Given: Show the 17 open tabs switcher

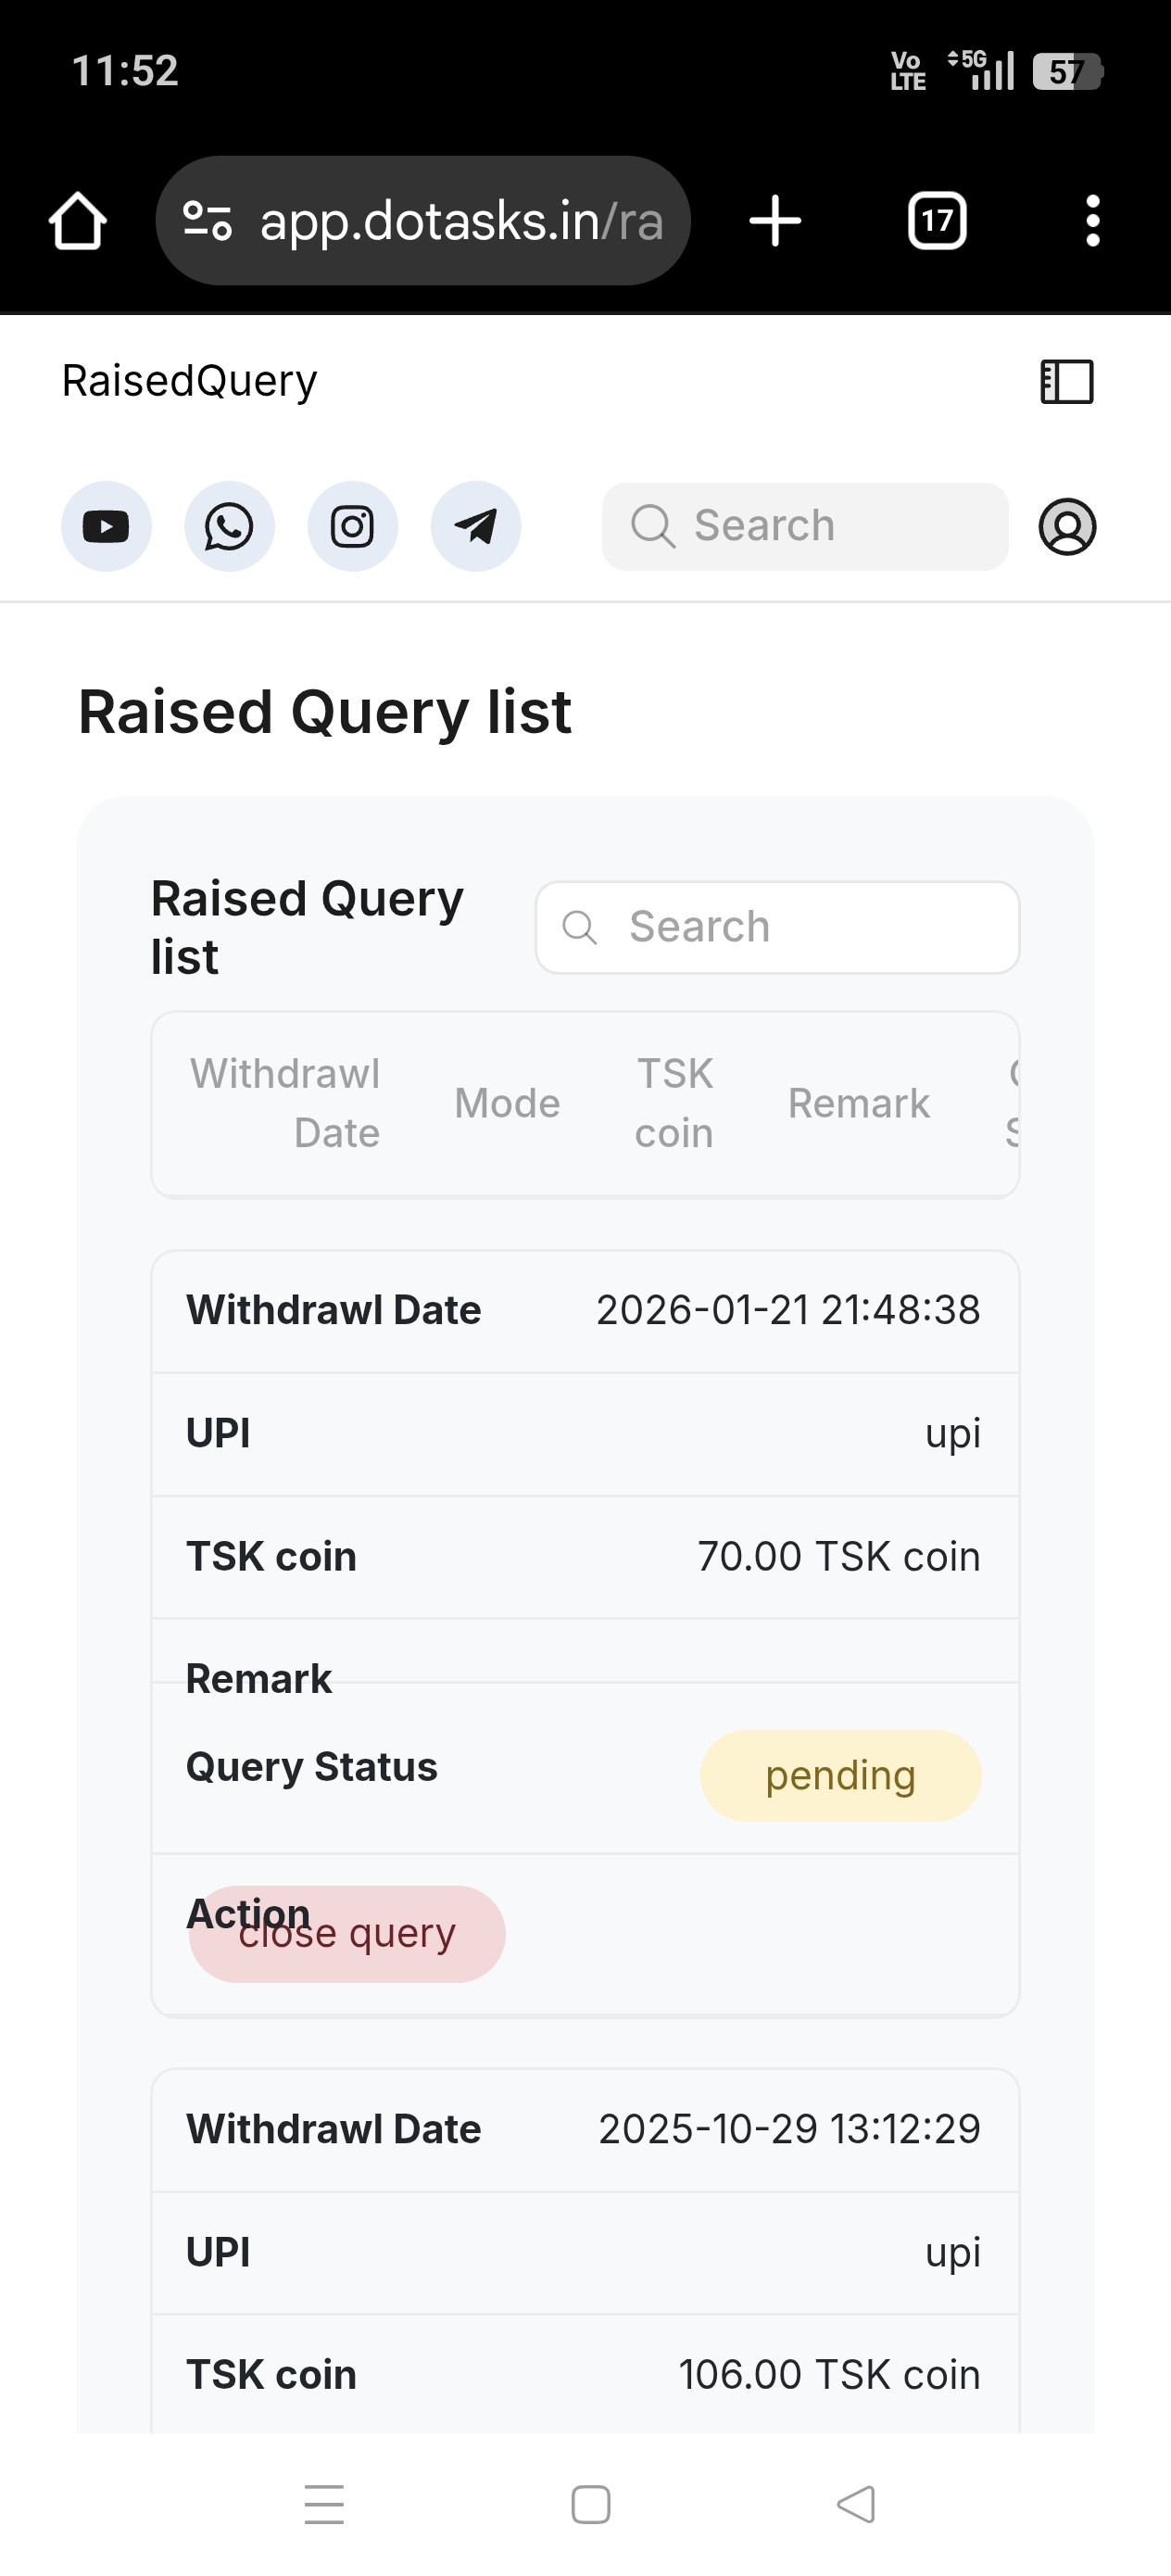Looking at the screenshot, I should (937, 221).
